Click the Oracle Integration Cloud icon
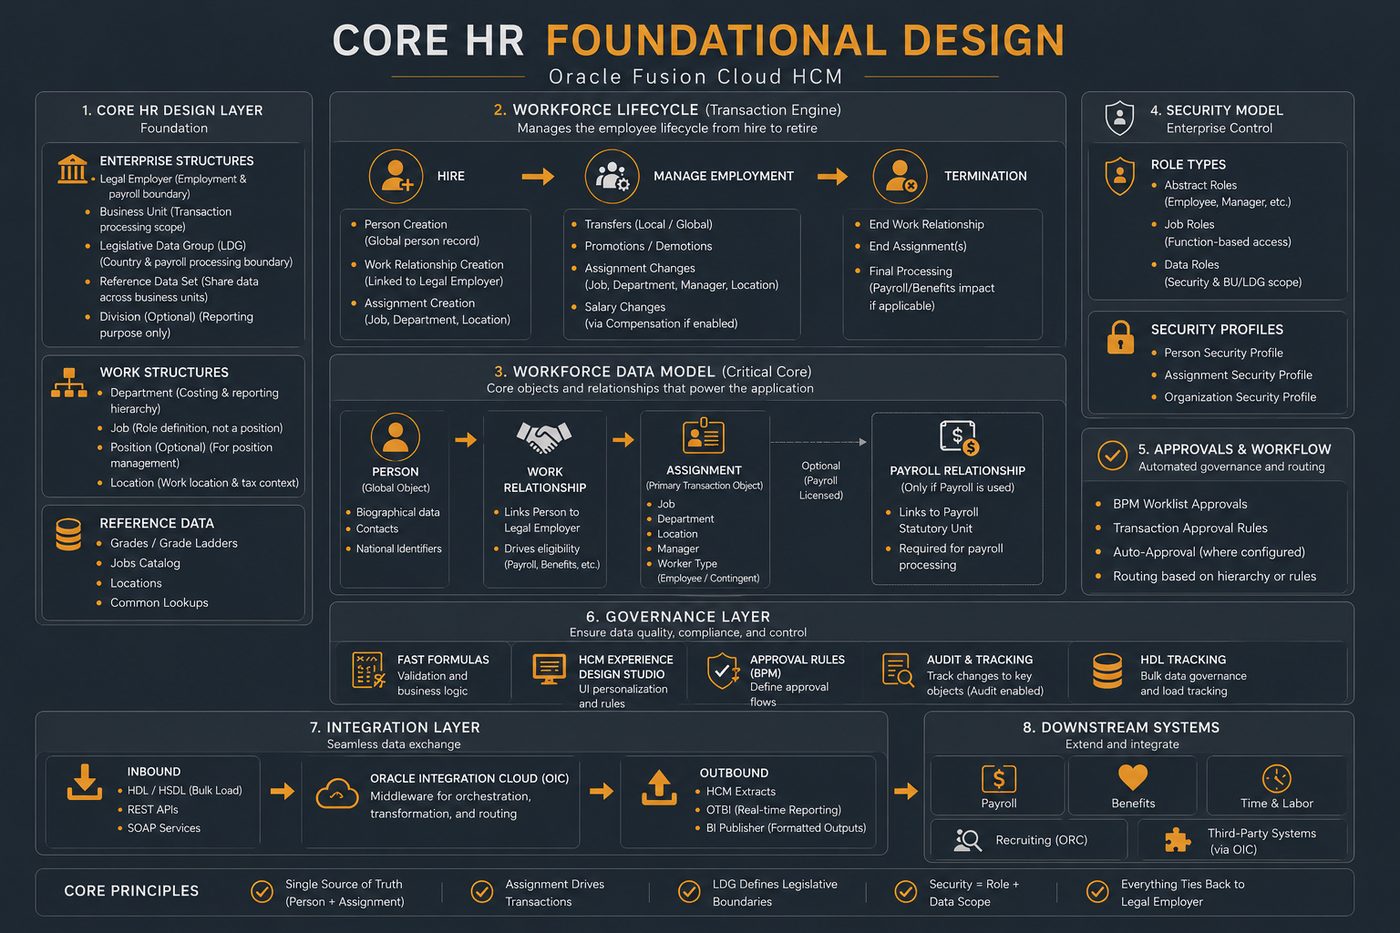The width and height of the screenshot is (1400, 933). tap(337, 793)
